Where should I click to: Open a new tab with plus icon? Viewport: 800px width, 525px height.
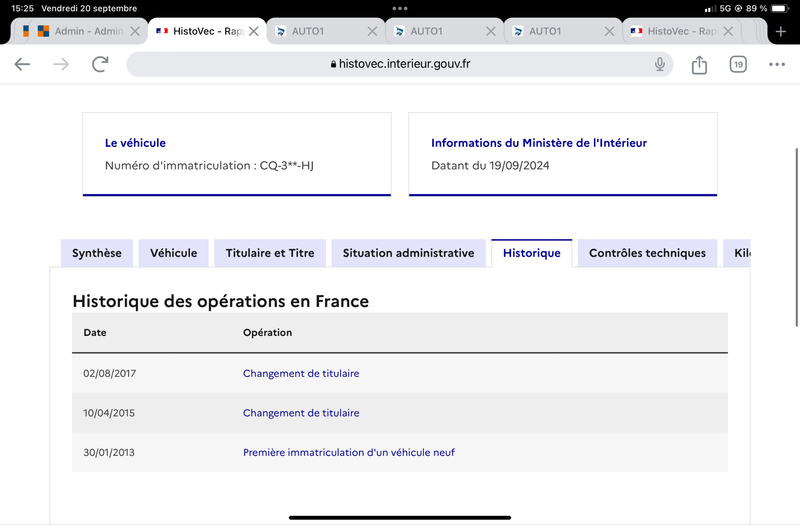(x=781, y=32)
